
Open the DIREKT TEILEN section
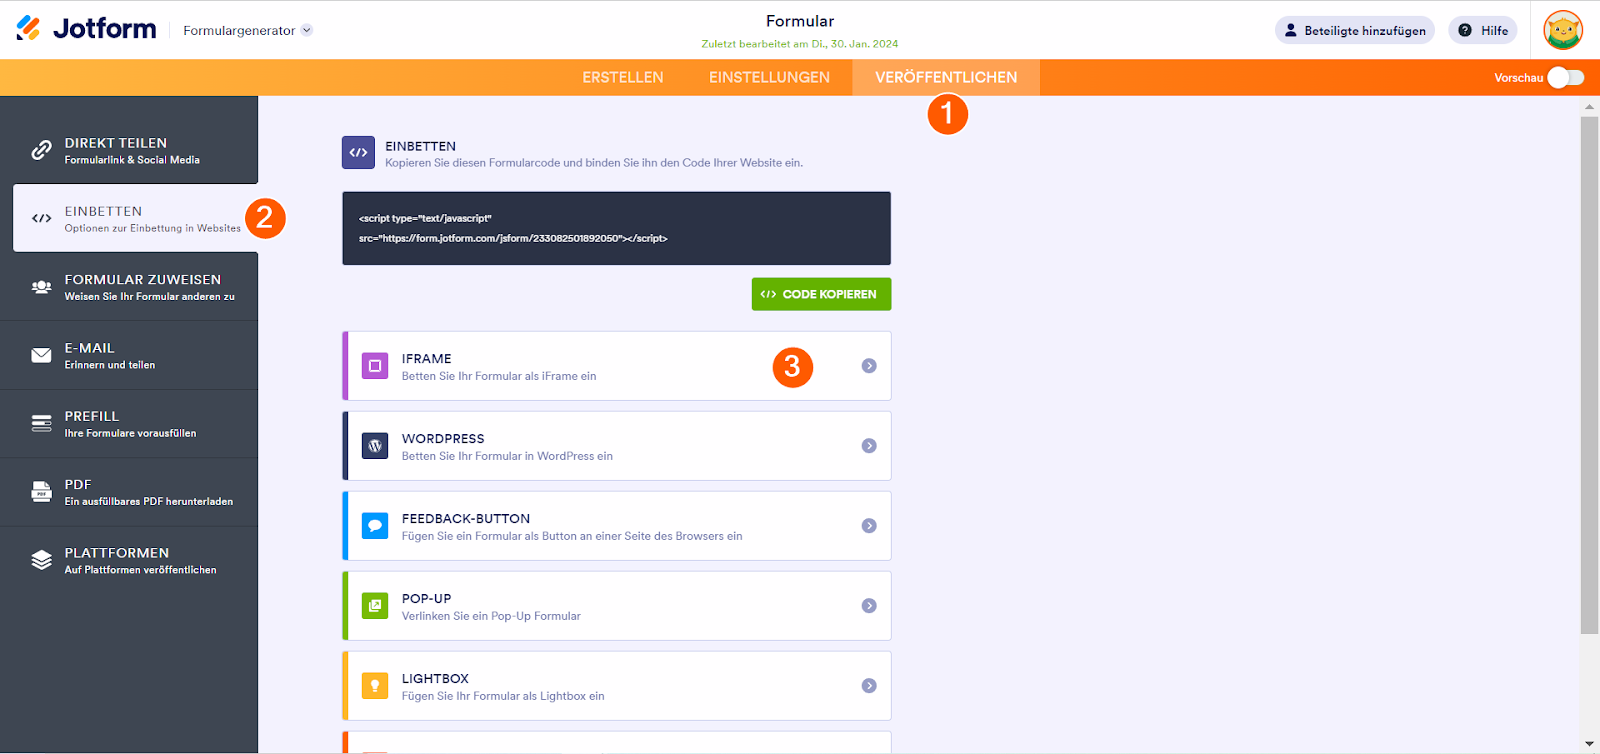[x=129, y=150]
